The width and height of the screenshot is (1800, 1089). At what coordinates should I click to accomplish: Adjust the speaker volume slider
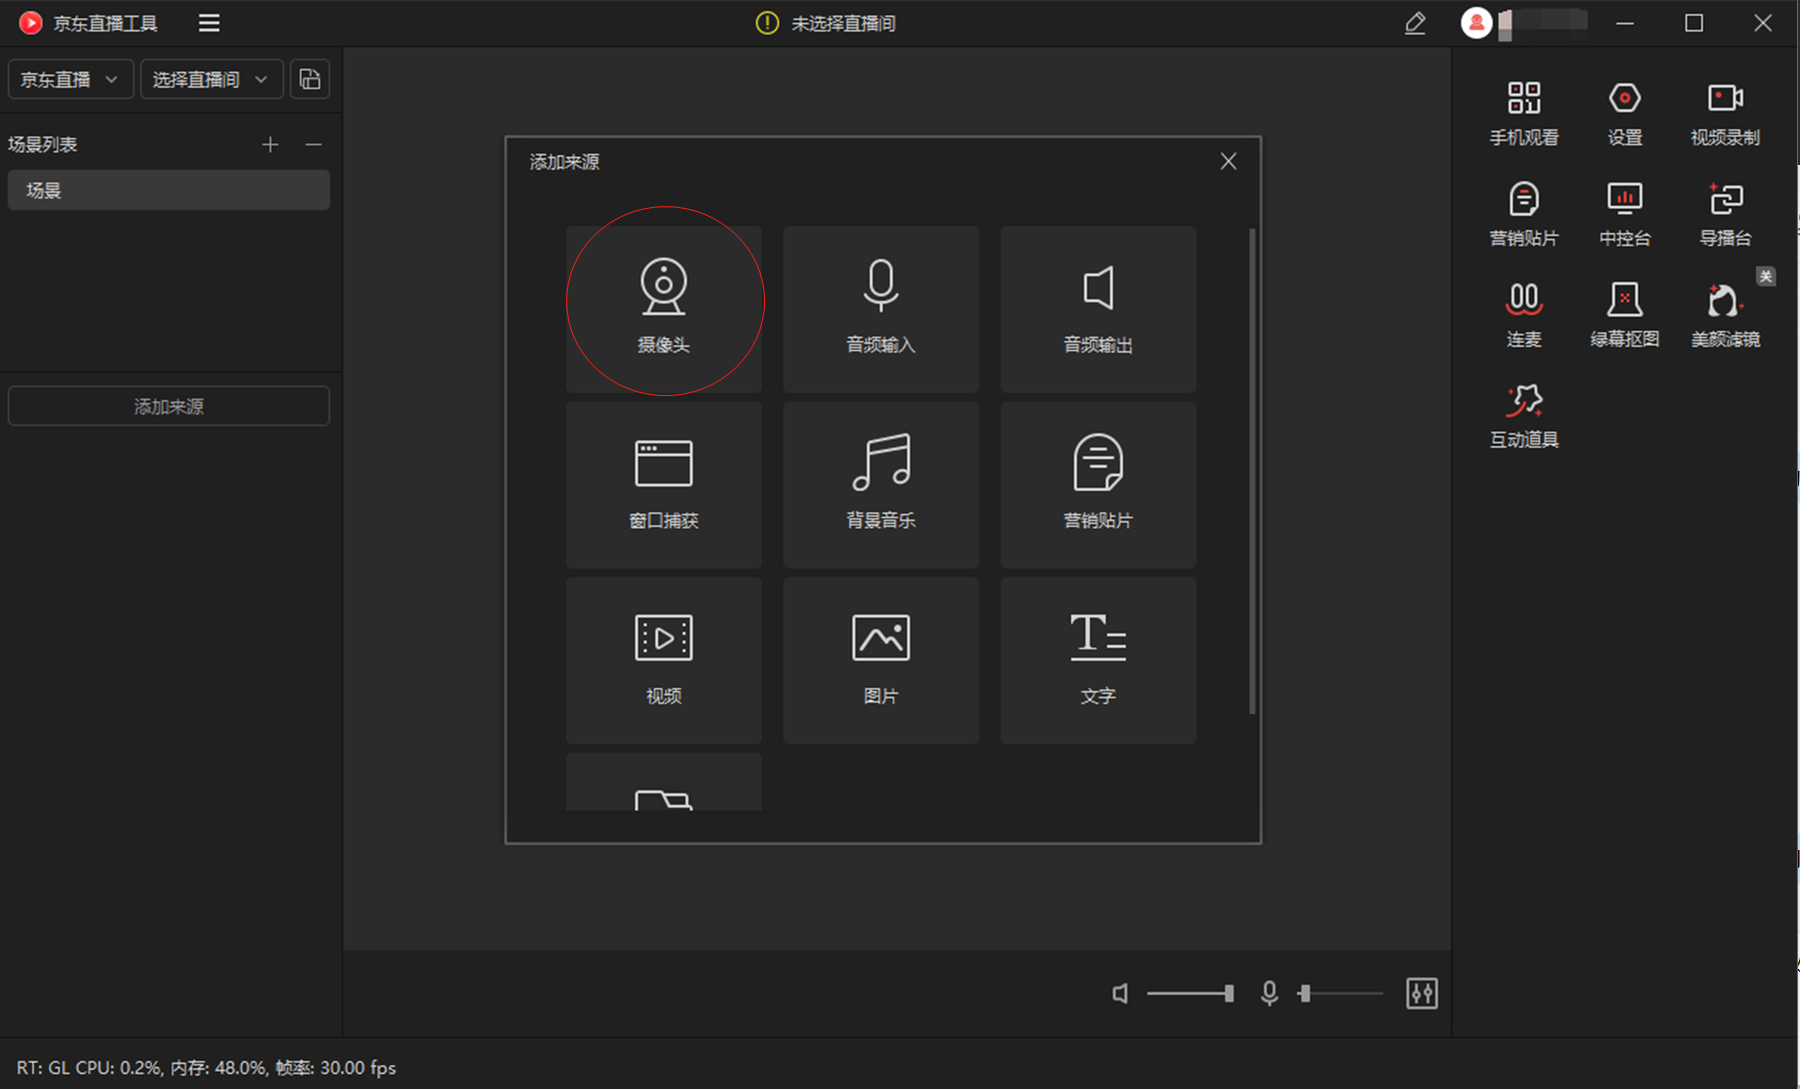coord(1190,993)
